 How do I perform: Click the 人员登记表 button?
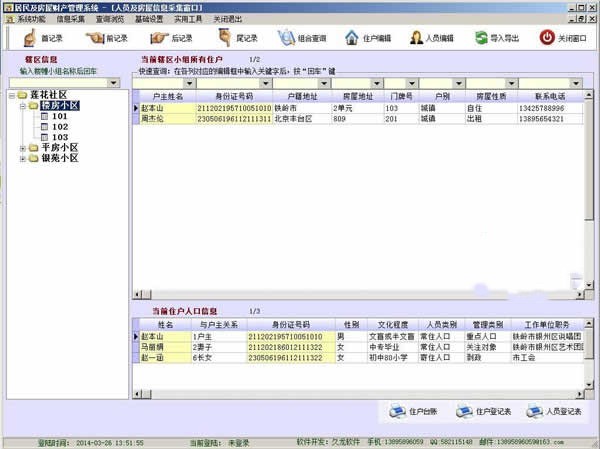[556, 411]
